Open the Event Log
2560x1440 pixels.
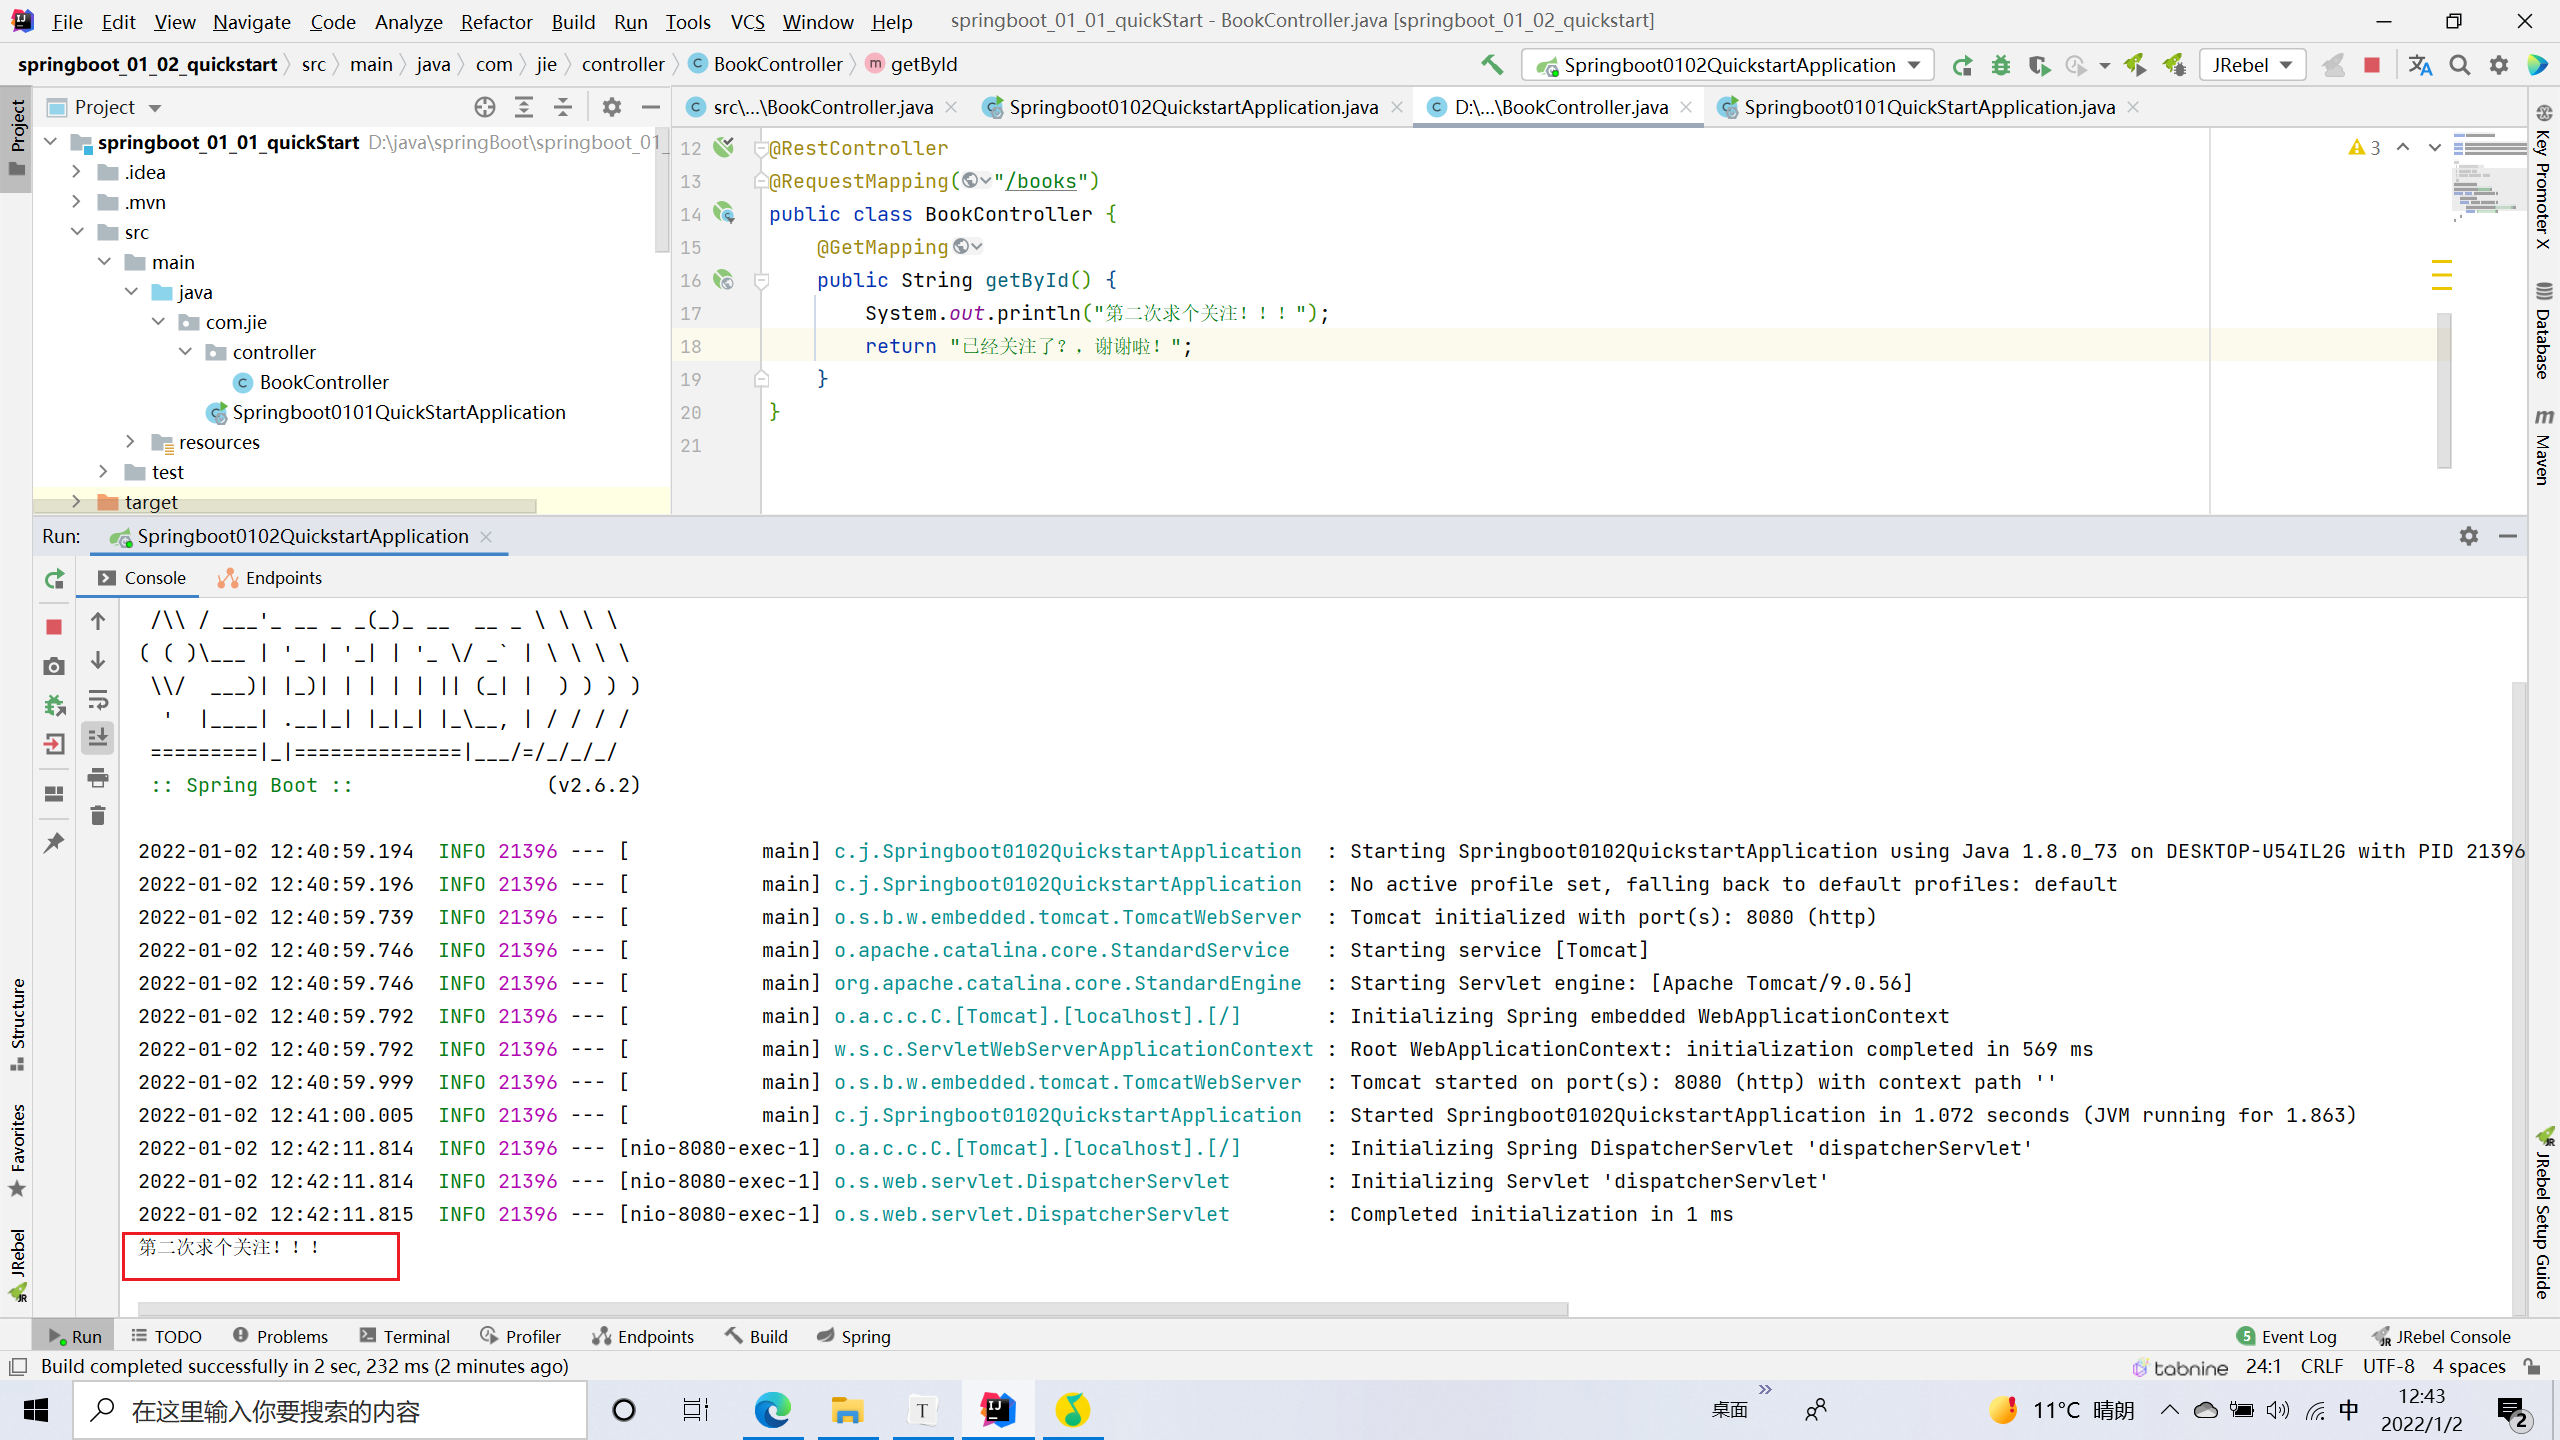point(2287,1336)
